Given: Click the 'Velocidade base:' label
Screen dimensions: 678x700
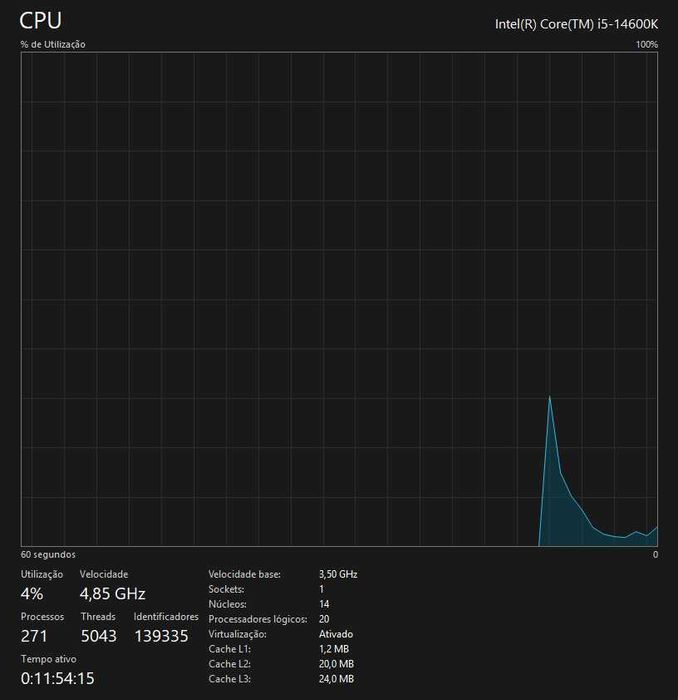Looking at the screenshot, I should (245, 574).
